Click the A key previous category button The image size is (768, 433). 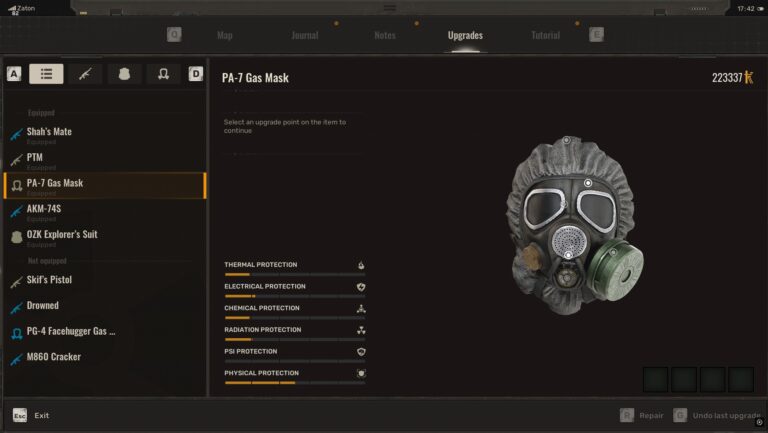coord(14,74)
